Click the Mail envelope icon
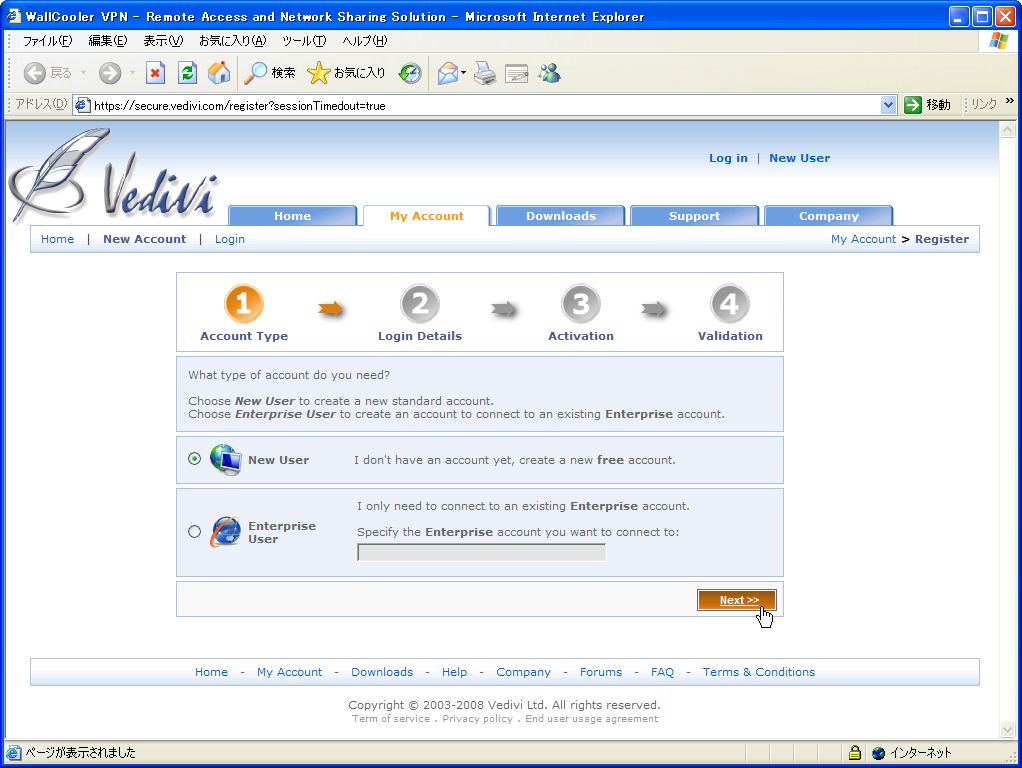Image resolution: width=1022 pixels, height=768 pixels. coord(448,73)
